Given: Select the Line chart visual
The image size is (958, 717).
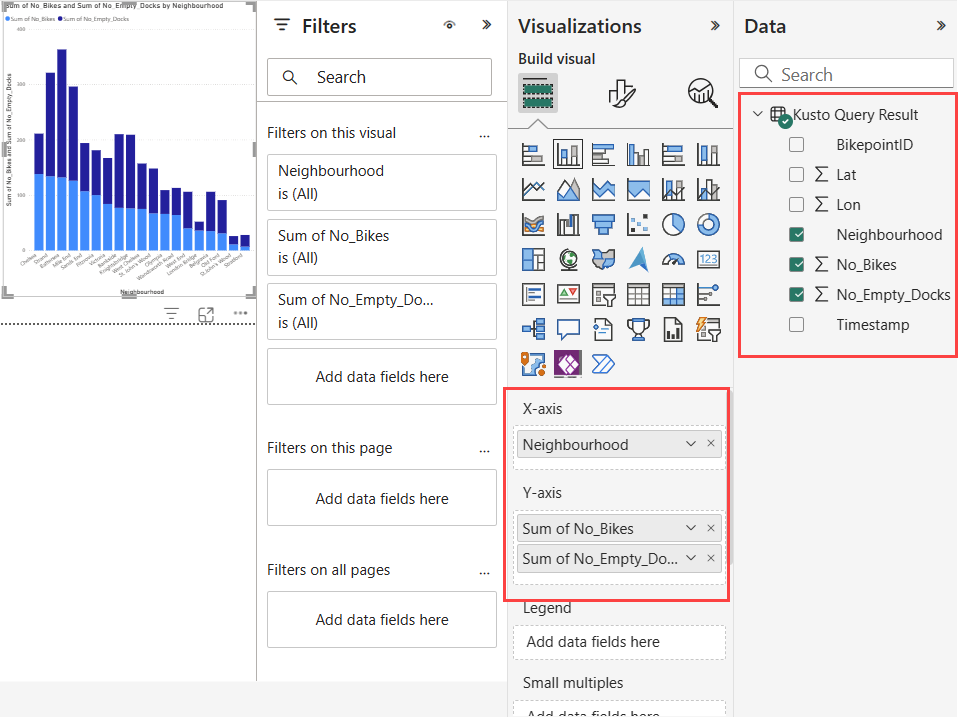Looking at the screenshot, I should [533, 190].
